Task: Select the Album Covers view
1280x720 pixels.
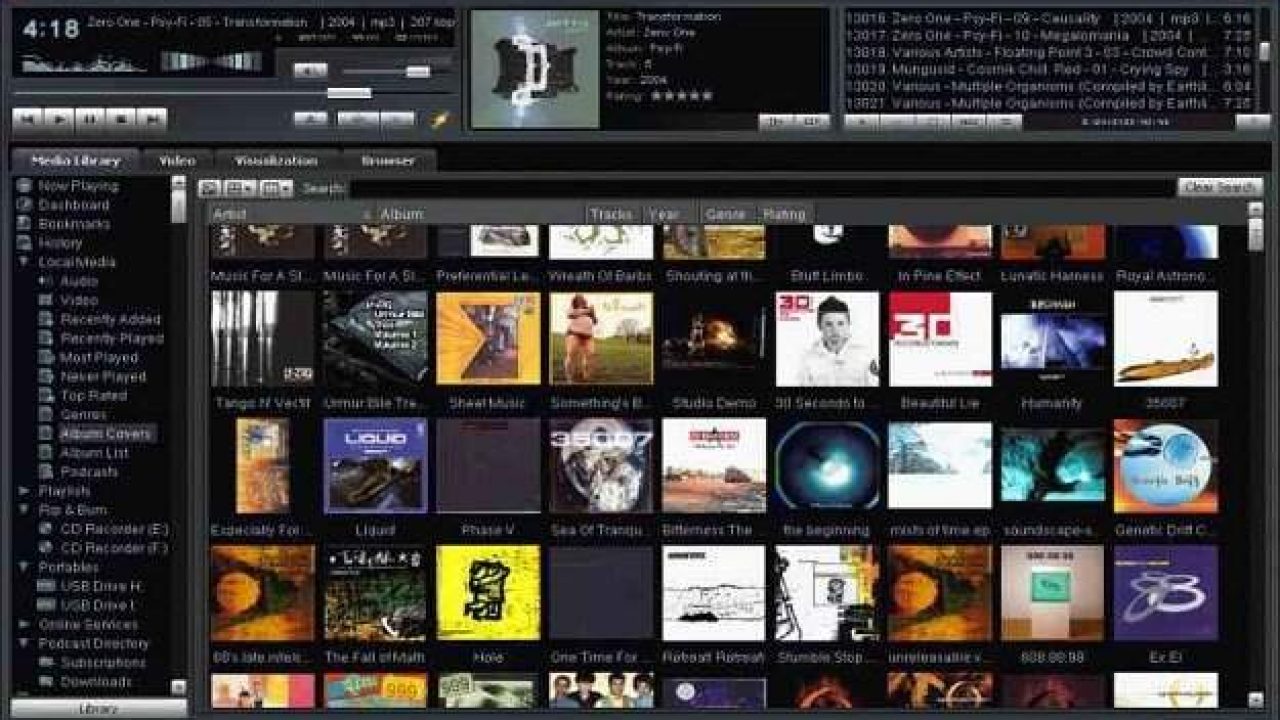Action: pos(106,434)
